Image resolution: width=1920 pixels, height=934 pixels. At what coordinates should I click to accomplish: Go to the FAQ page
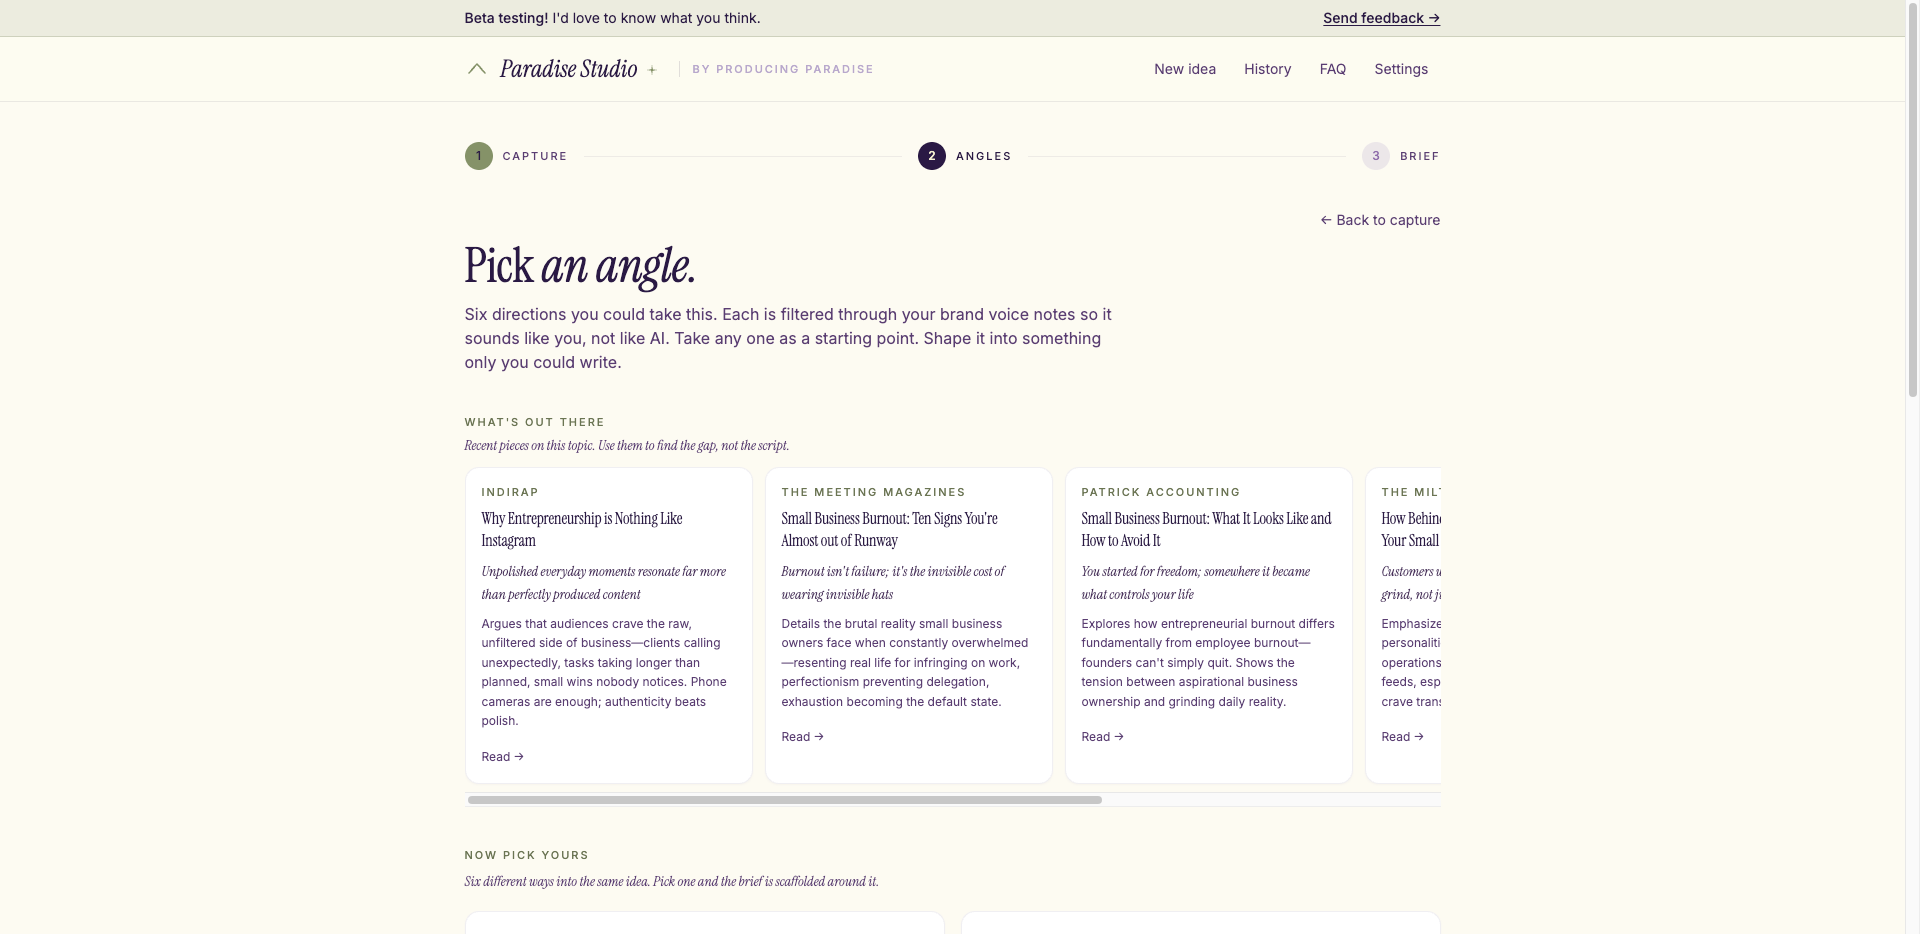1333,69
